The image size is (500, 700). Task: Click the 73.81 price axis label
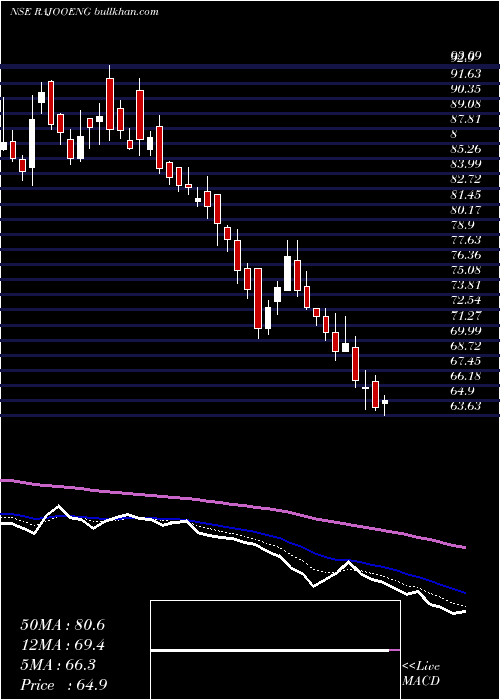pyautogui.click(x=465, y=285)
